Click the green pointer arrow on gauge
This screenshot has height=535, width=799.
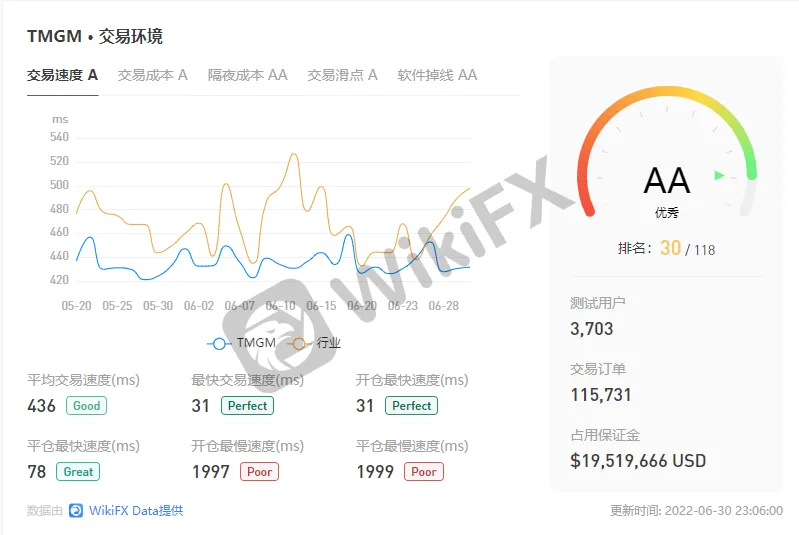(x=719, y=175)
